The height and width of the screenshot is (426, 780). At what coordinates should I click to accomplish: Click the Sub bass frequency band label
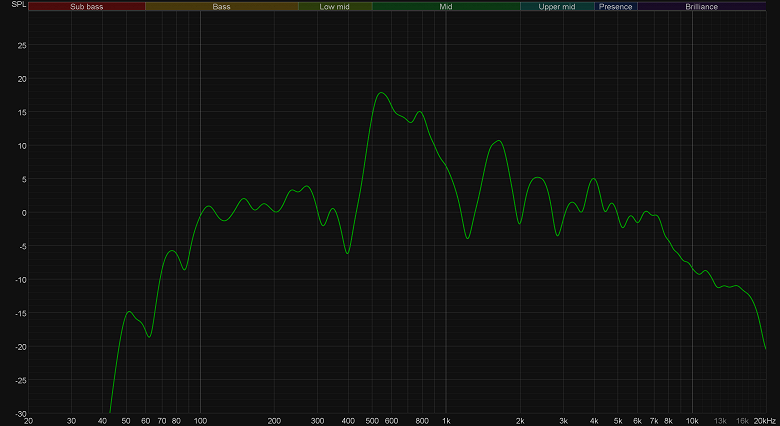(87, 6)
